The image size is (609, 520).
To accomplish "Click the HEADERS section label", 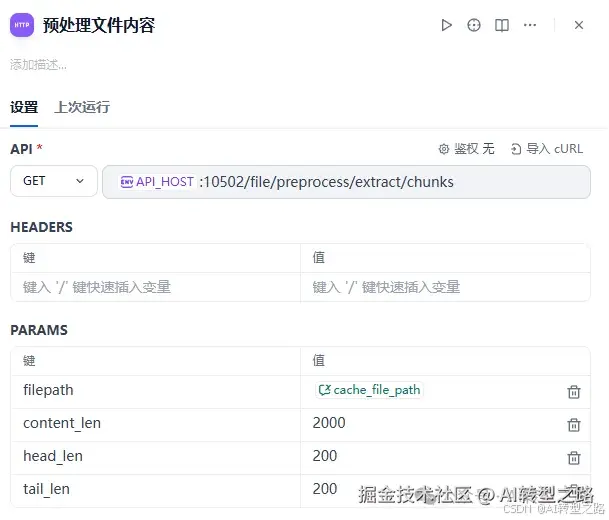I will tap(42, 227).
